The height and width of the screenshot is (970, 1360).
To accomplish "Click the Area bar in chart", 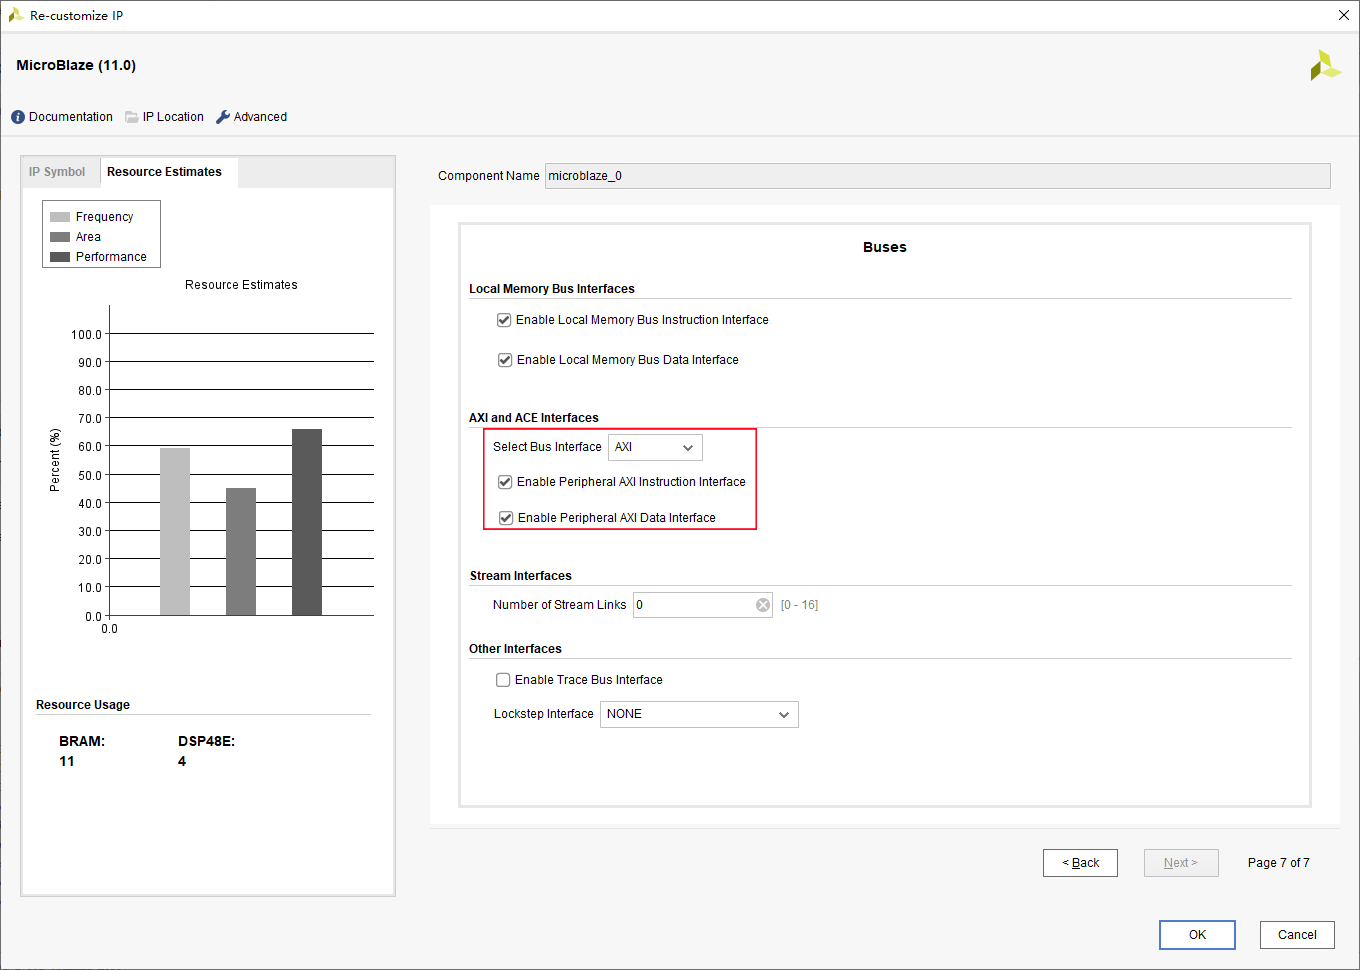I will point(241,552).
